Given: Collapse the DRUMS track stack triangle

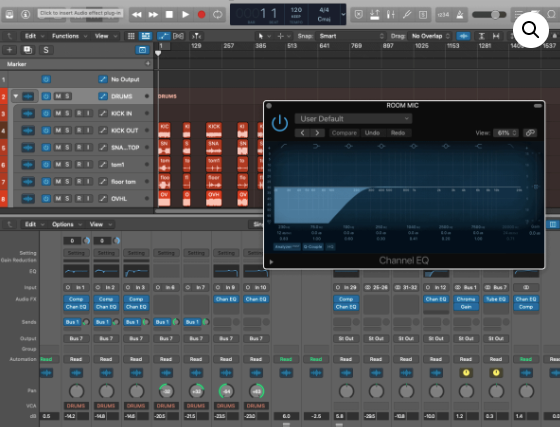Looking at the screenshot, I should pyautogui.click(x=16, y=96).
